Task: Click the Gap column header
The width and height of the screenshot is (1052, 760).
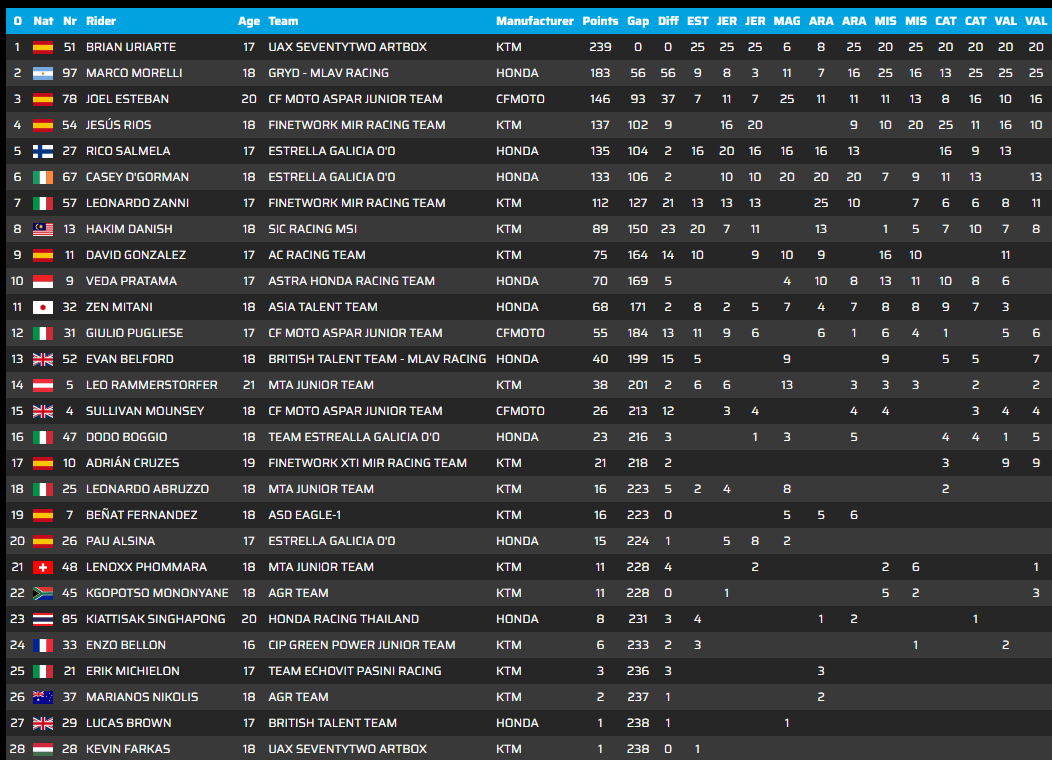Action: tap(637, 21)
